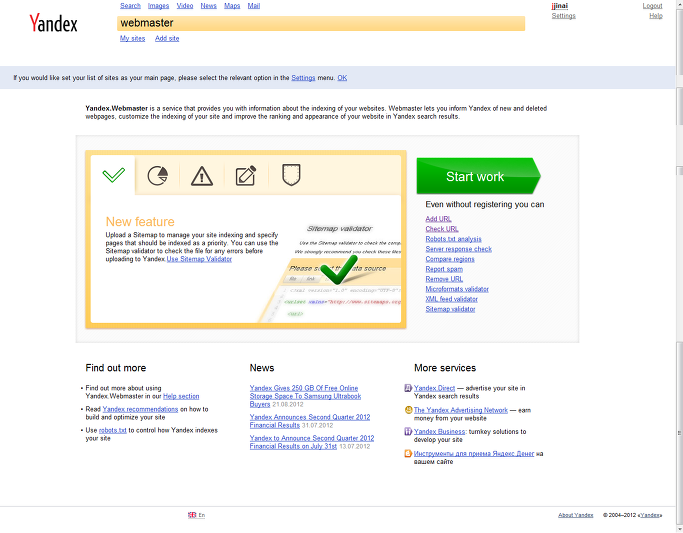
Task: Open Settings under the username
Action: tap(563, 16)
